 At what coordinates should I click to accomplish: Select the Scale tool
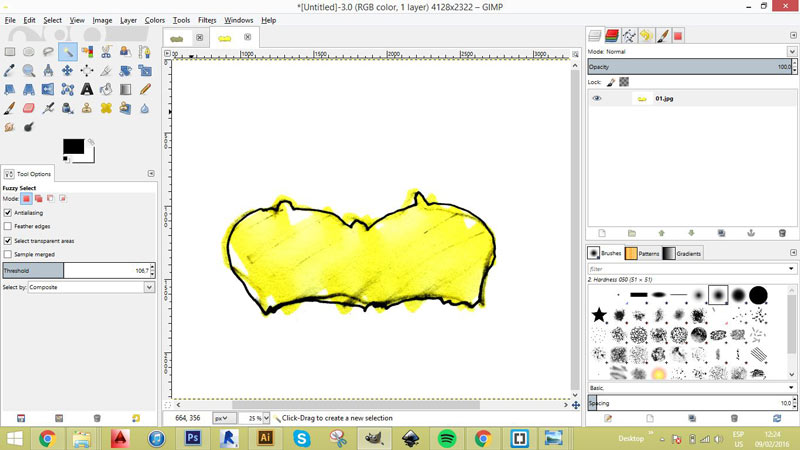[x=145, y=70]
